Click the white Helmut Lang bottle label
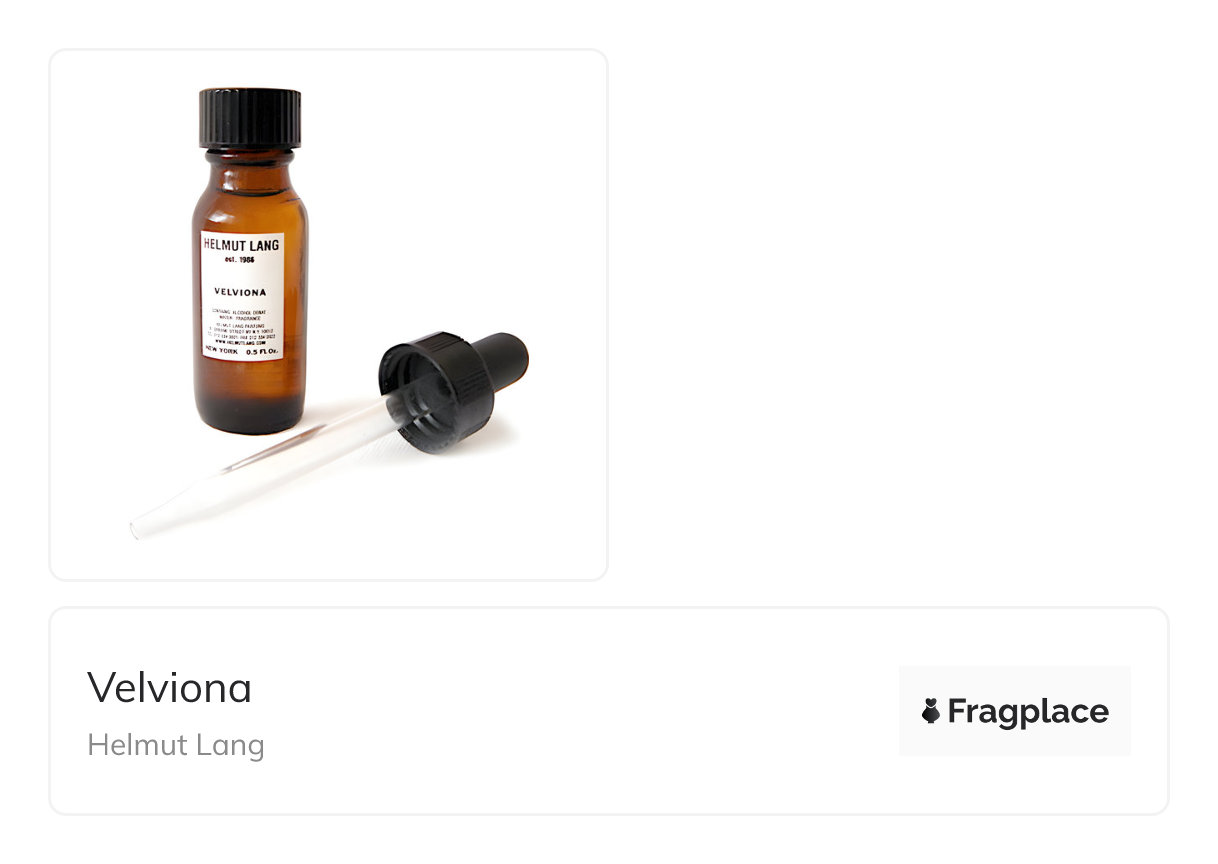 click(242, 295)
